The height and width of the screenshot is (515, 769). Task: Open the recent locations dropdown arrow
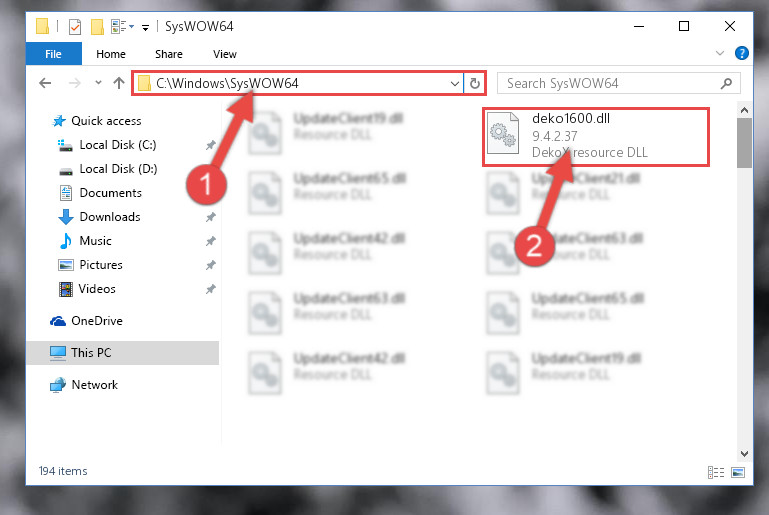click(x=98, y=82)
